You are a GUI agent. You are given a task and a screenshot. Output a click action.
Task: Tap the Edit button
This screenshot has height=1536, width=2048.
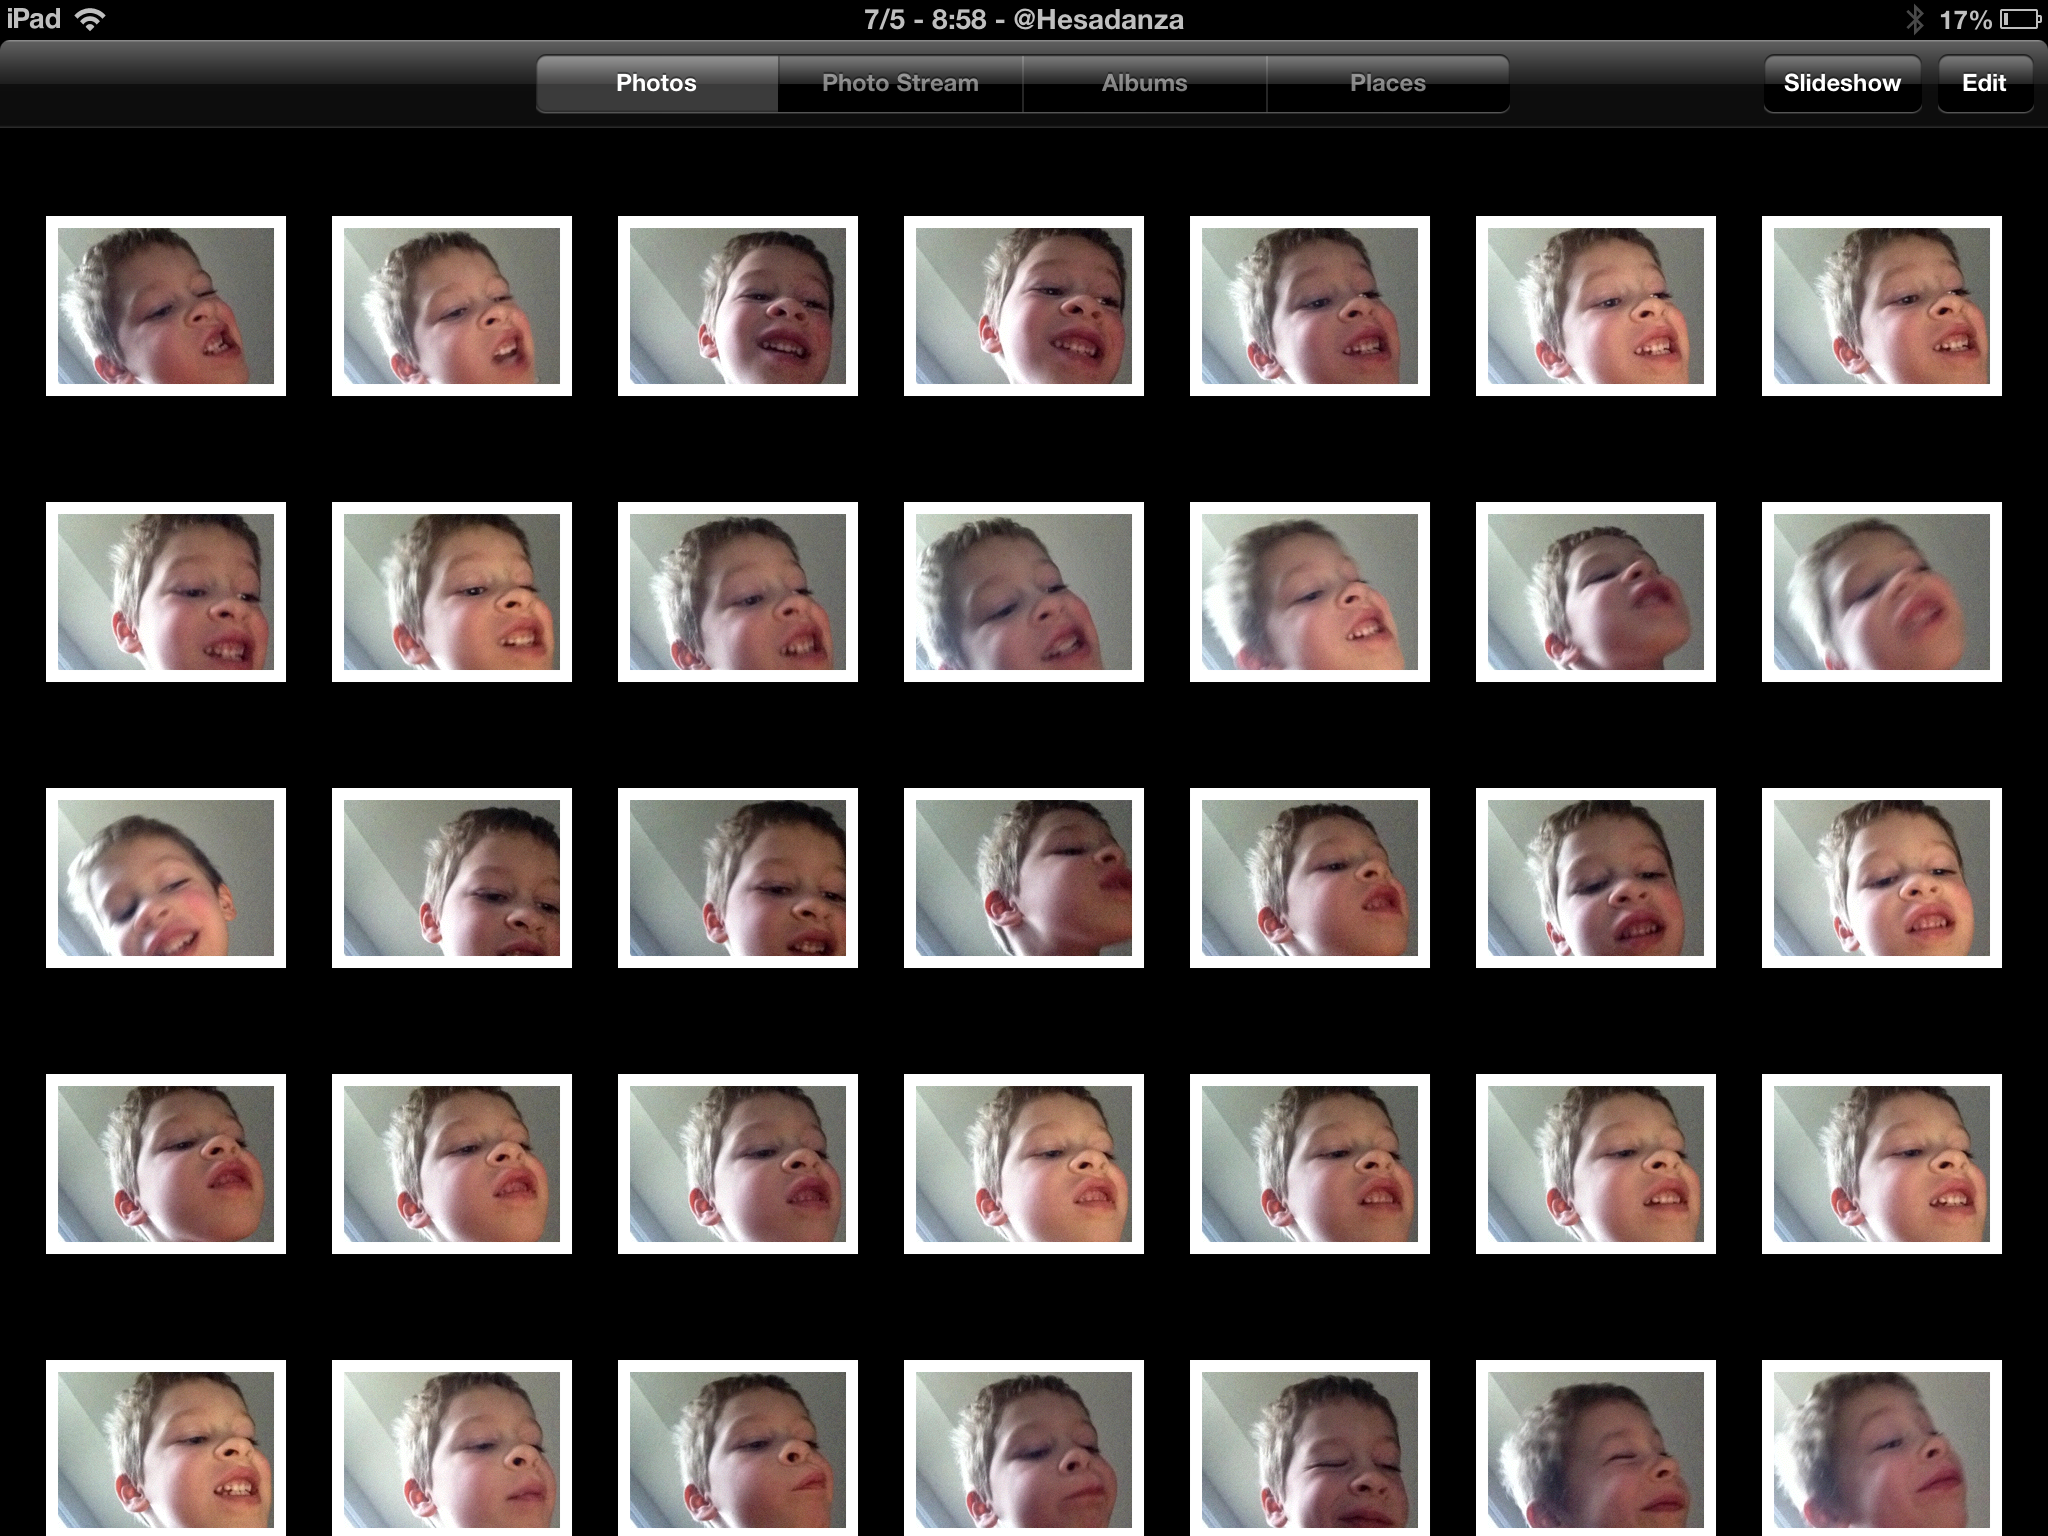click(x=1984, y=83)
